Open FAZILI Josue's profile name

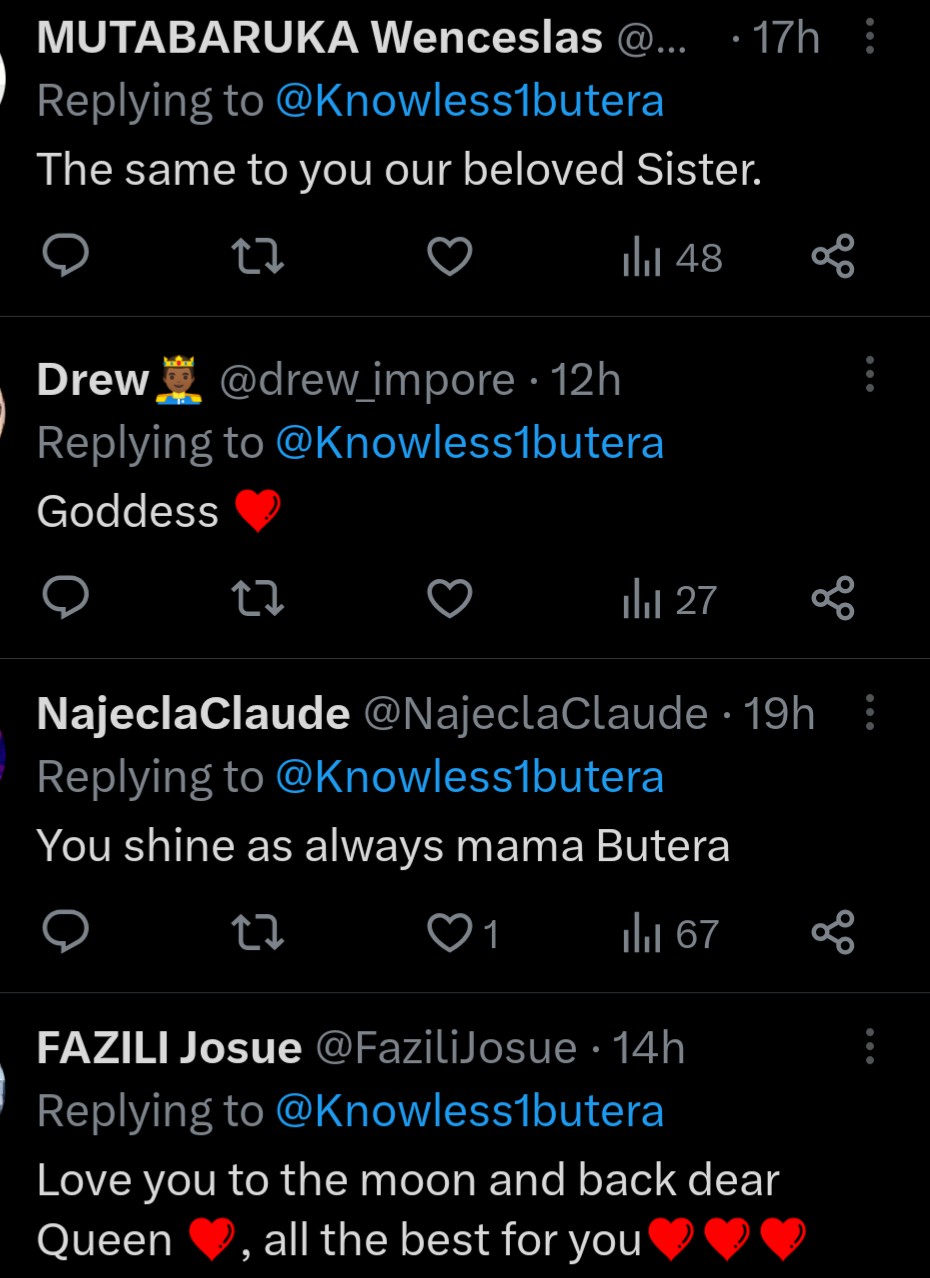click(x=169, y=1048)
